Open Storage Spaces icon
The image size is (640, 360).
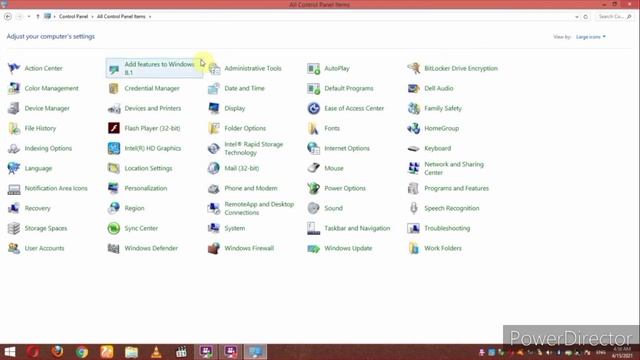[13, 228]
